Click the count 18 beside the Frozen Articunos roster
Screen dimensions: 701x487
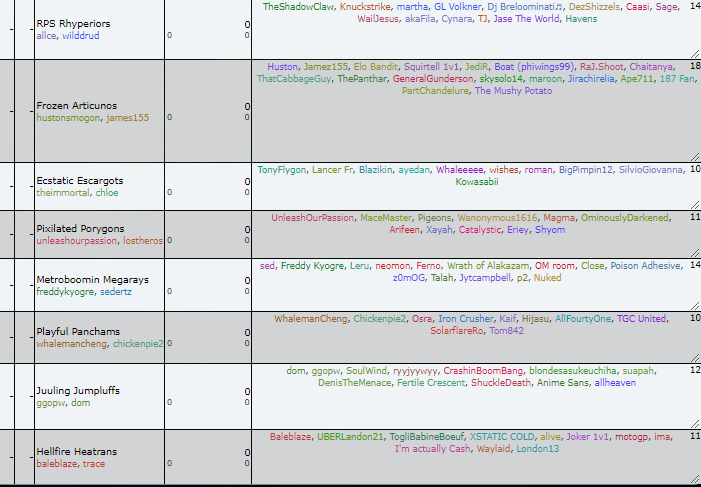[695, 66]
